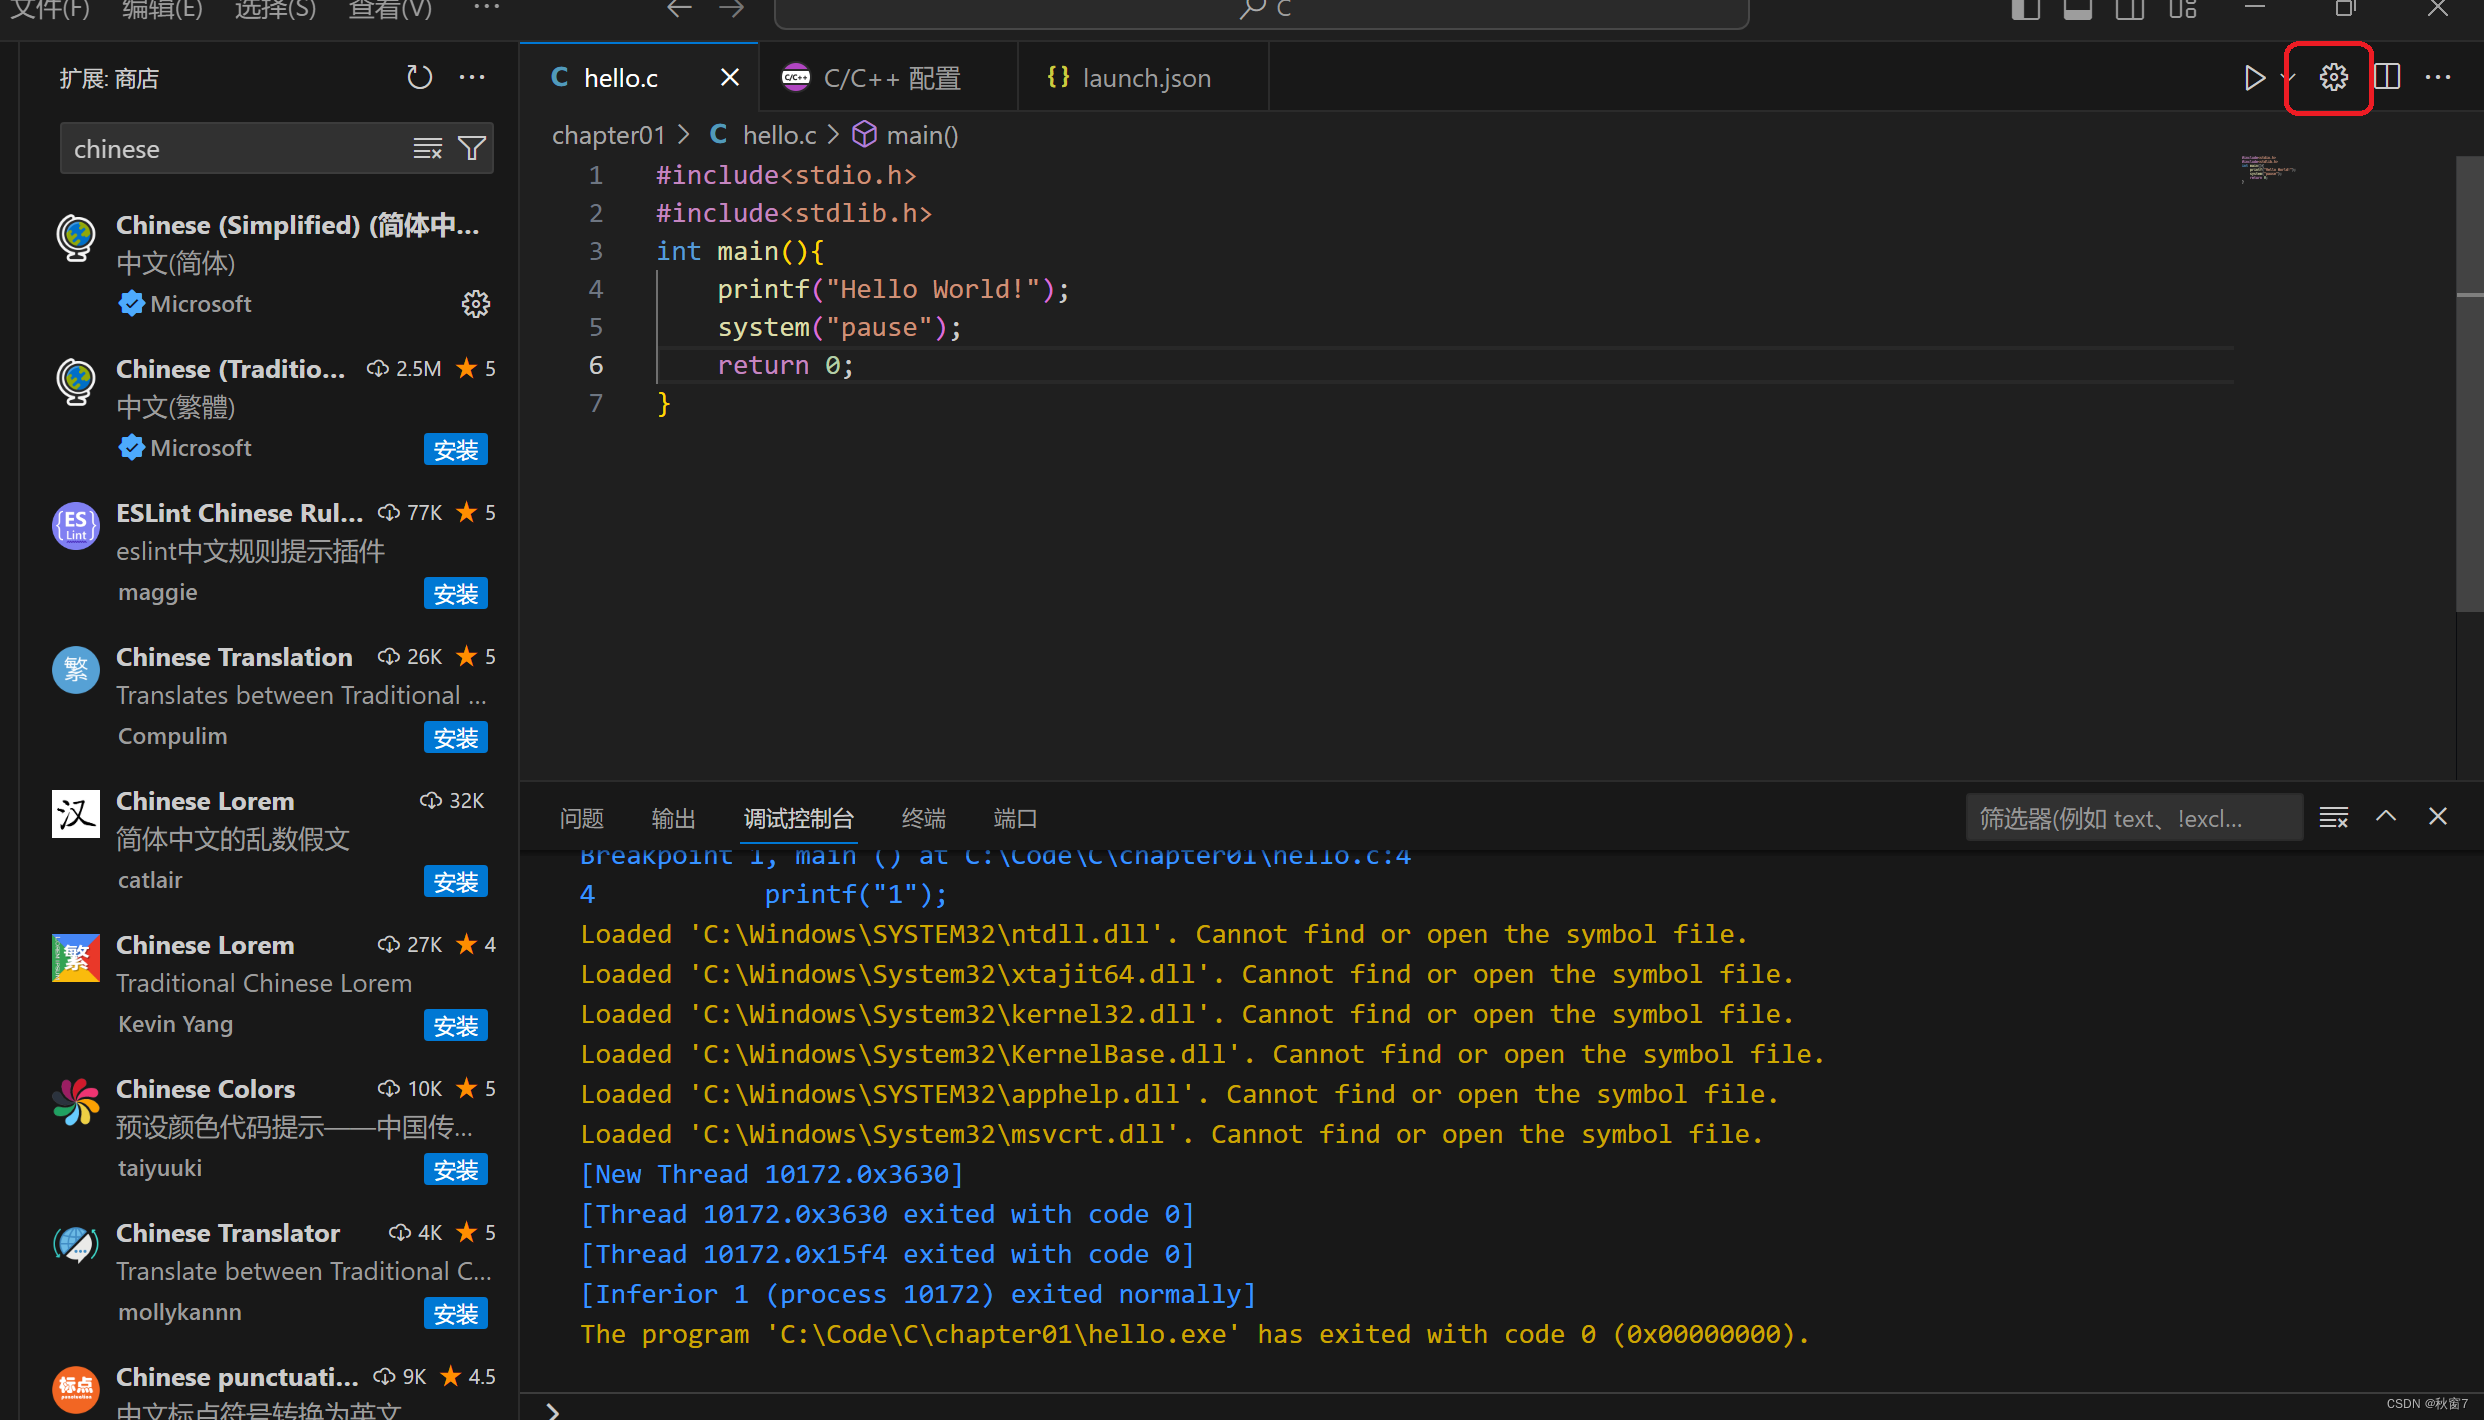
Task: Open the extension search filter menu
Action: pos(472,149)
